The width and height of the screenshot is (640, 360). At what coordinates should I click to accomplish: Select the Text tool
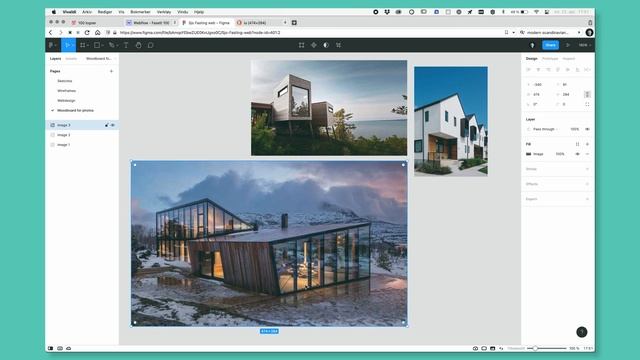point(126,45)
